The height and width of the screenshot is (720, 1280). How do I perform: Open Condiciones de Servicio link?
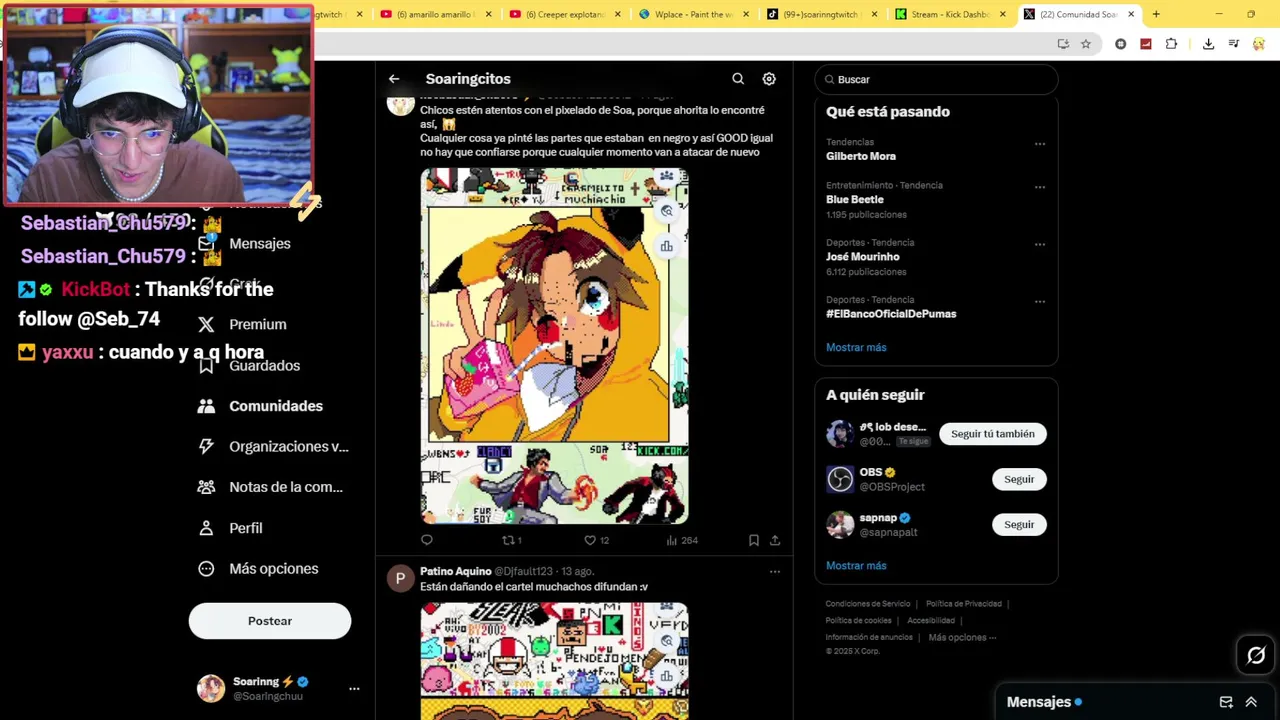[868, 604]
